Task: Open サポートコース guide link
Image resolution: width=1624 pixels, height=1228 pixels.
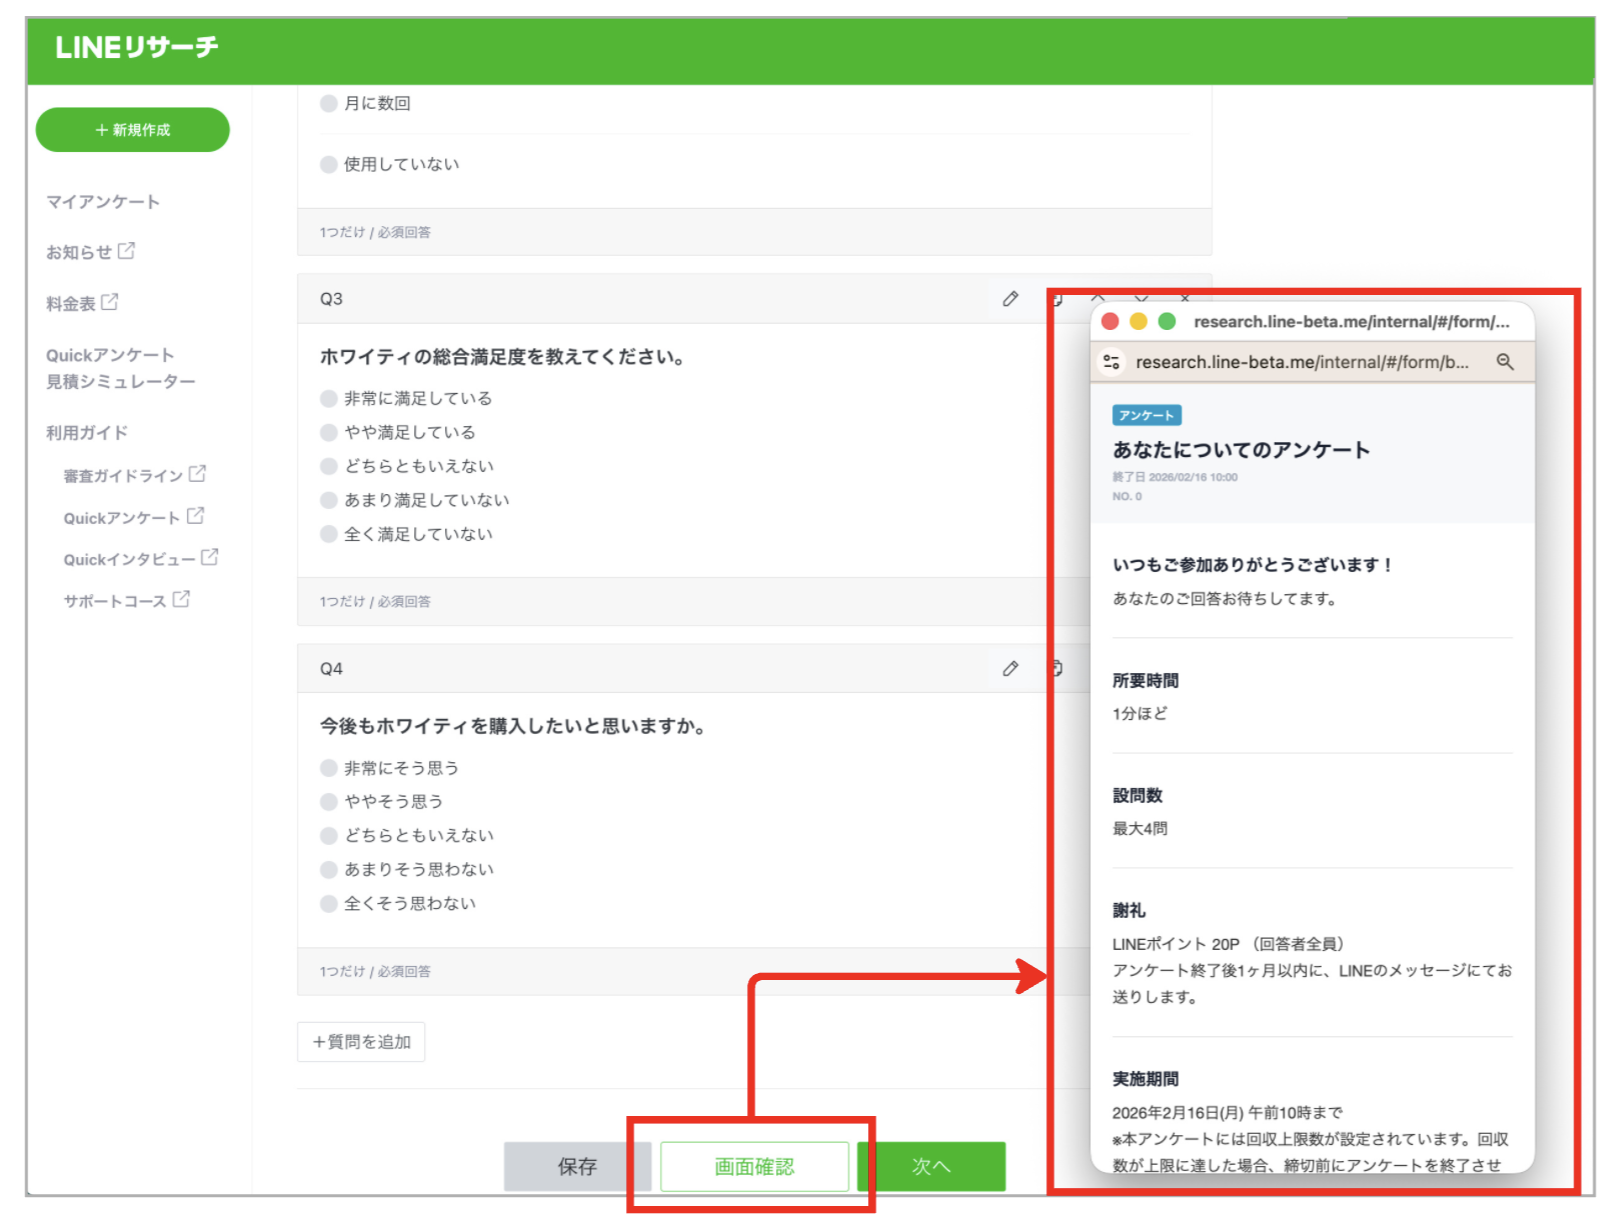Action: 115,601
